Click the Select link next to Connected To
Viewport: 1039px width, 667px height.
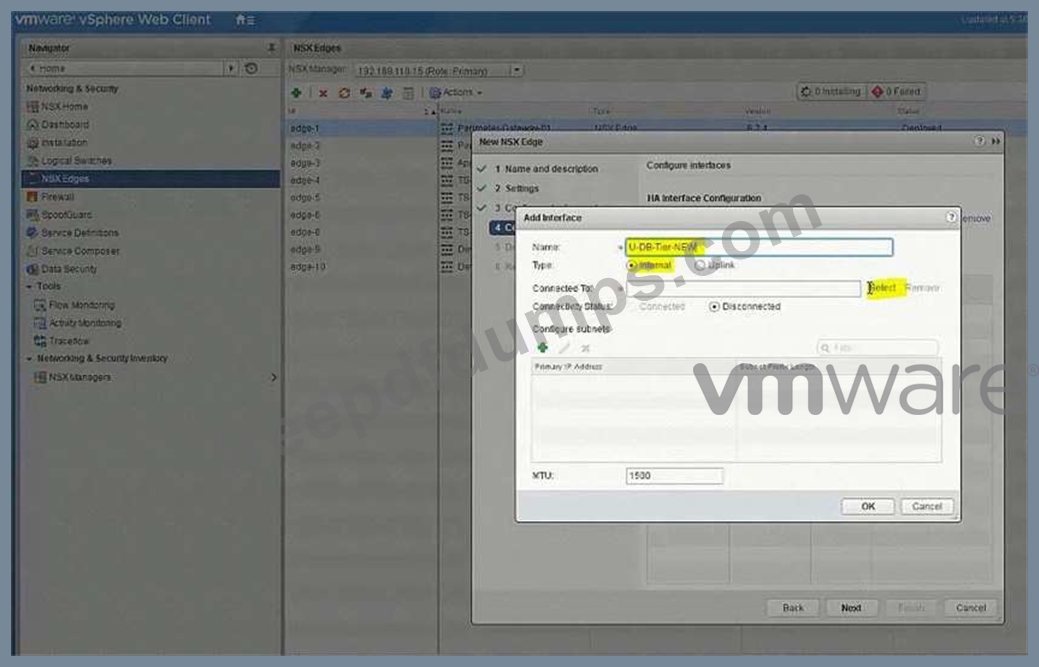coord(883,287)
